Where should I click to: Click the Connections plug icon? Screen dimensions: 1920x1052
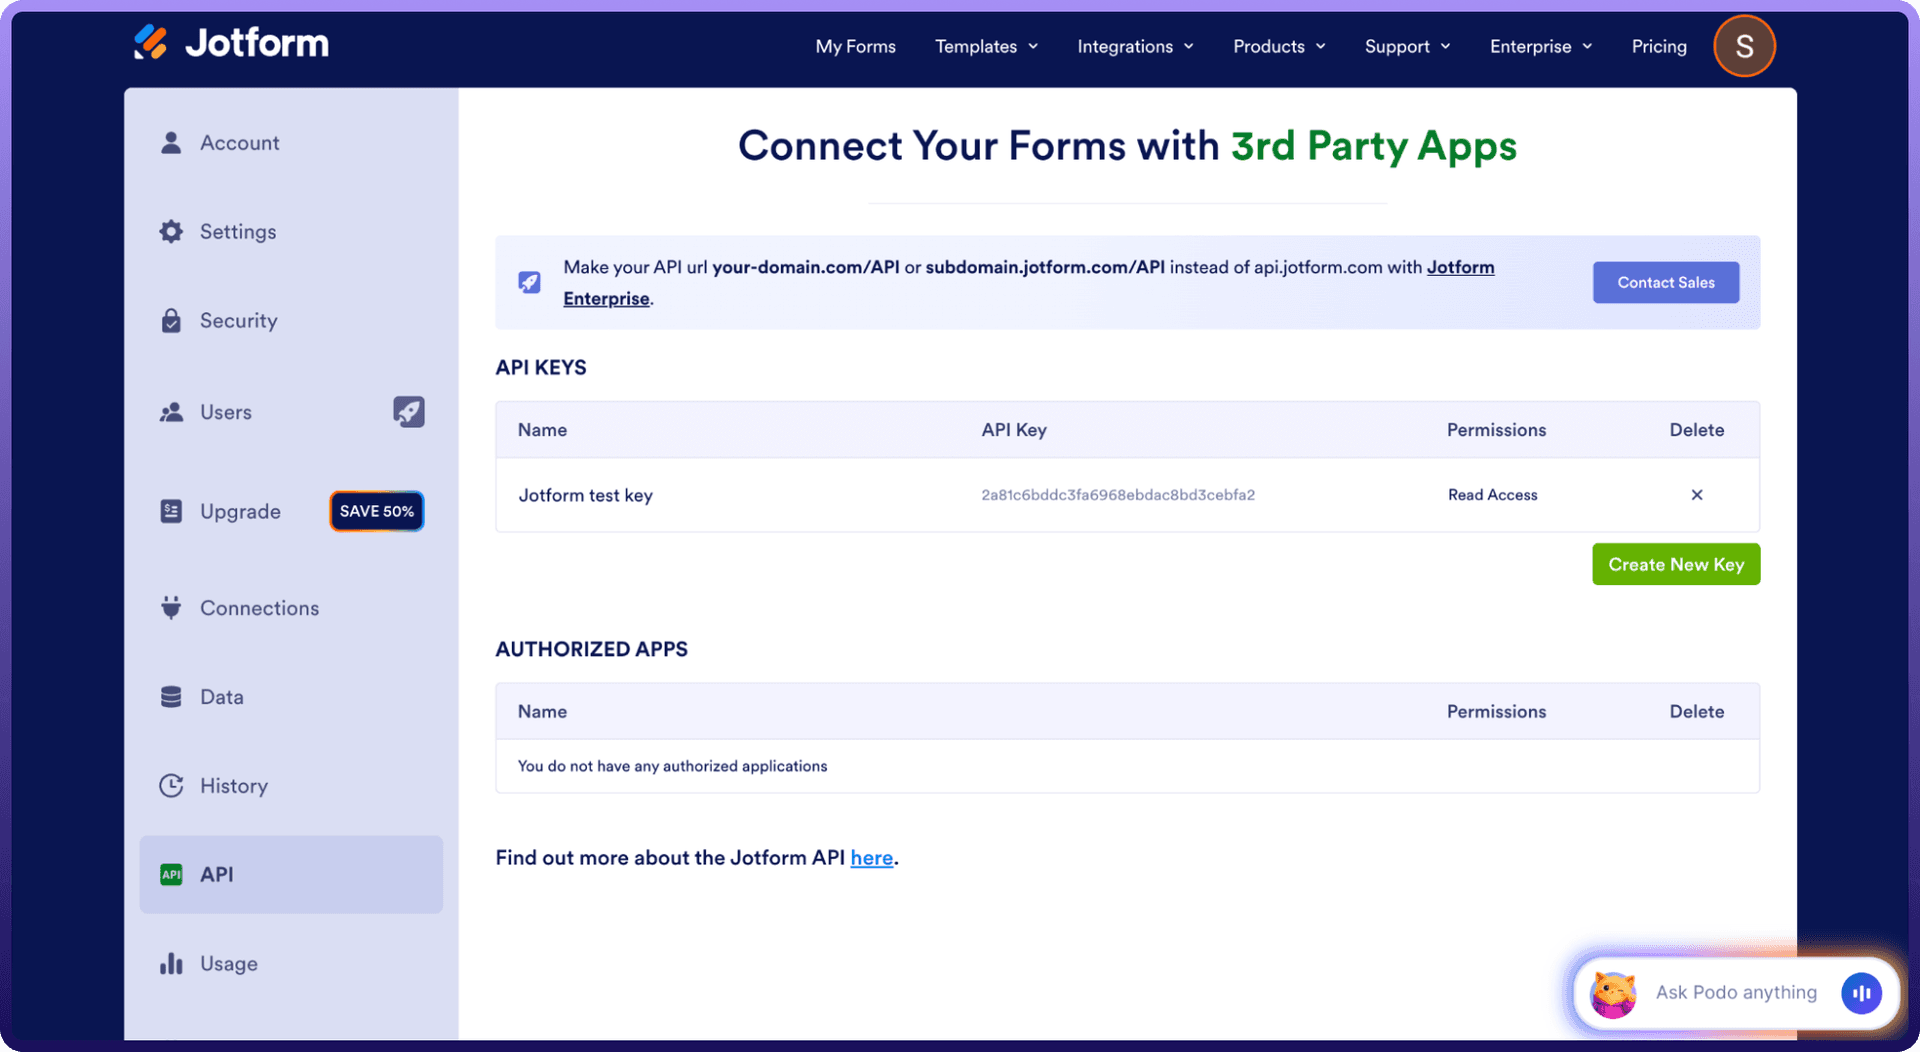pos(171,608)
